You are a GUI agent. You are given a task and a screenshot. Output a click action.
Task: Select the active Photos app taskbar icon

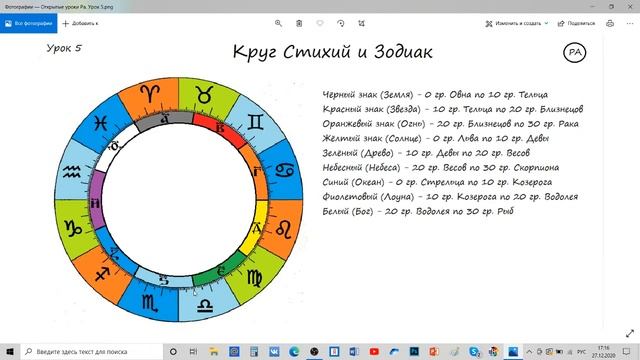pos(513,351)
